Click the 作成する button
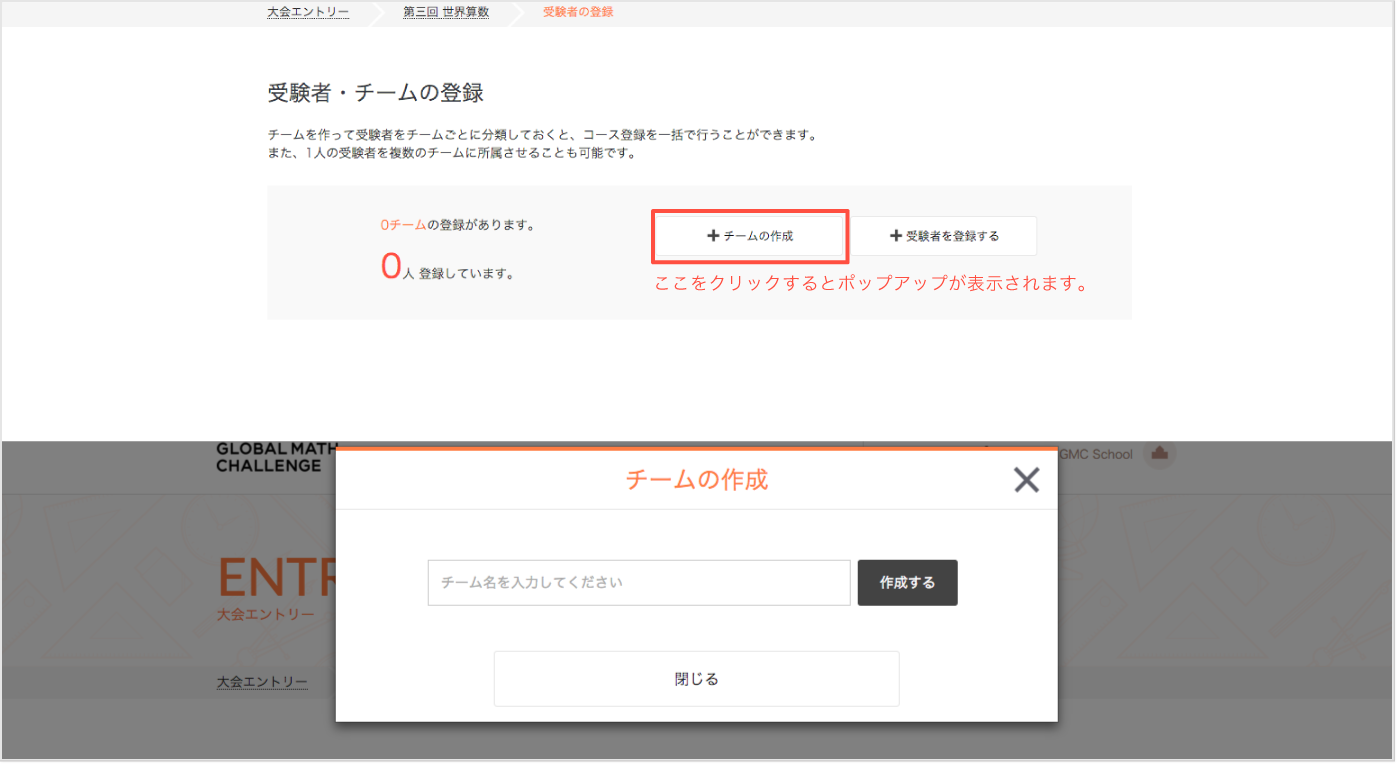Viewport: 1400px width, 775px height. (x=908, y=583)
